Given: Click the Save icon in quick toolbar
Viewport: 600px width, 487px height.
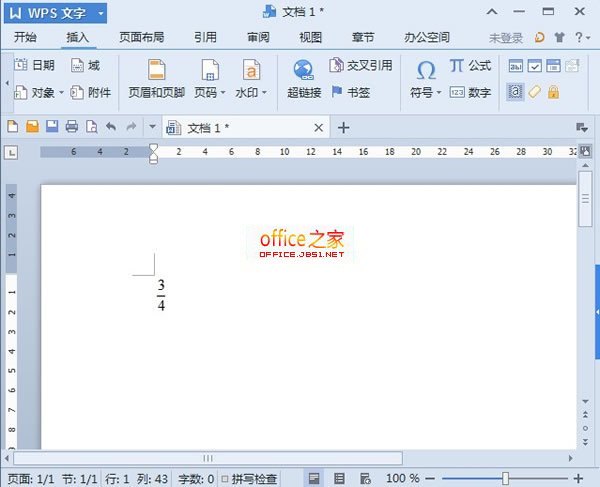Looking at the screenshot, I should point(51,127).
